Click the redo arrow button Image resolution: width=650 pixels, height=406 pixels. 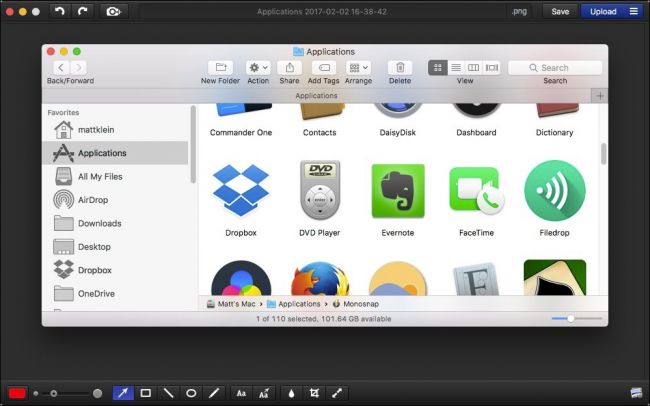[82, 11]
